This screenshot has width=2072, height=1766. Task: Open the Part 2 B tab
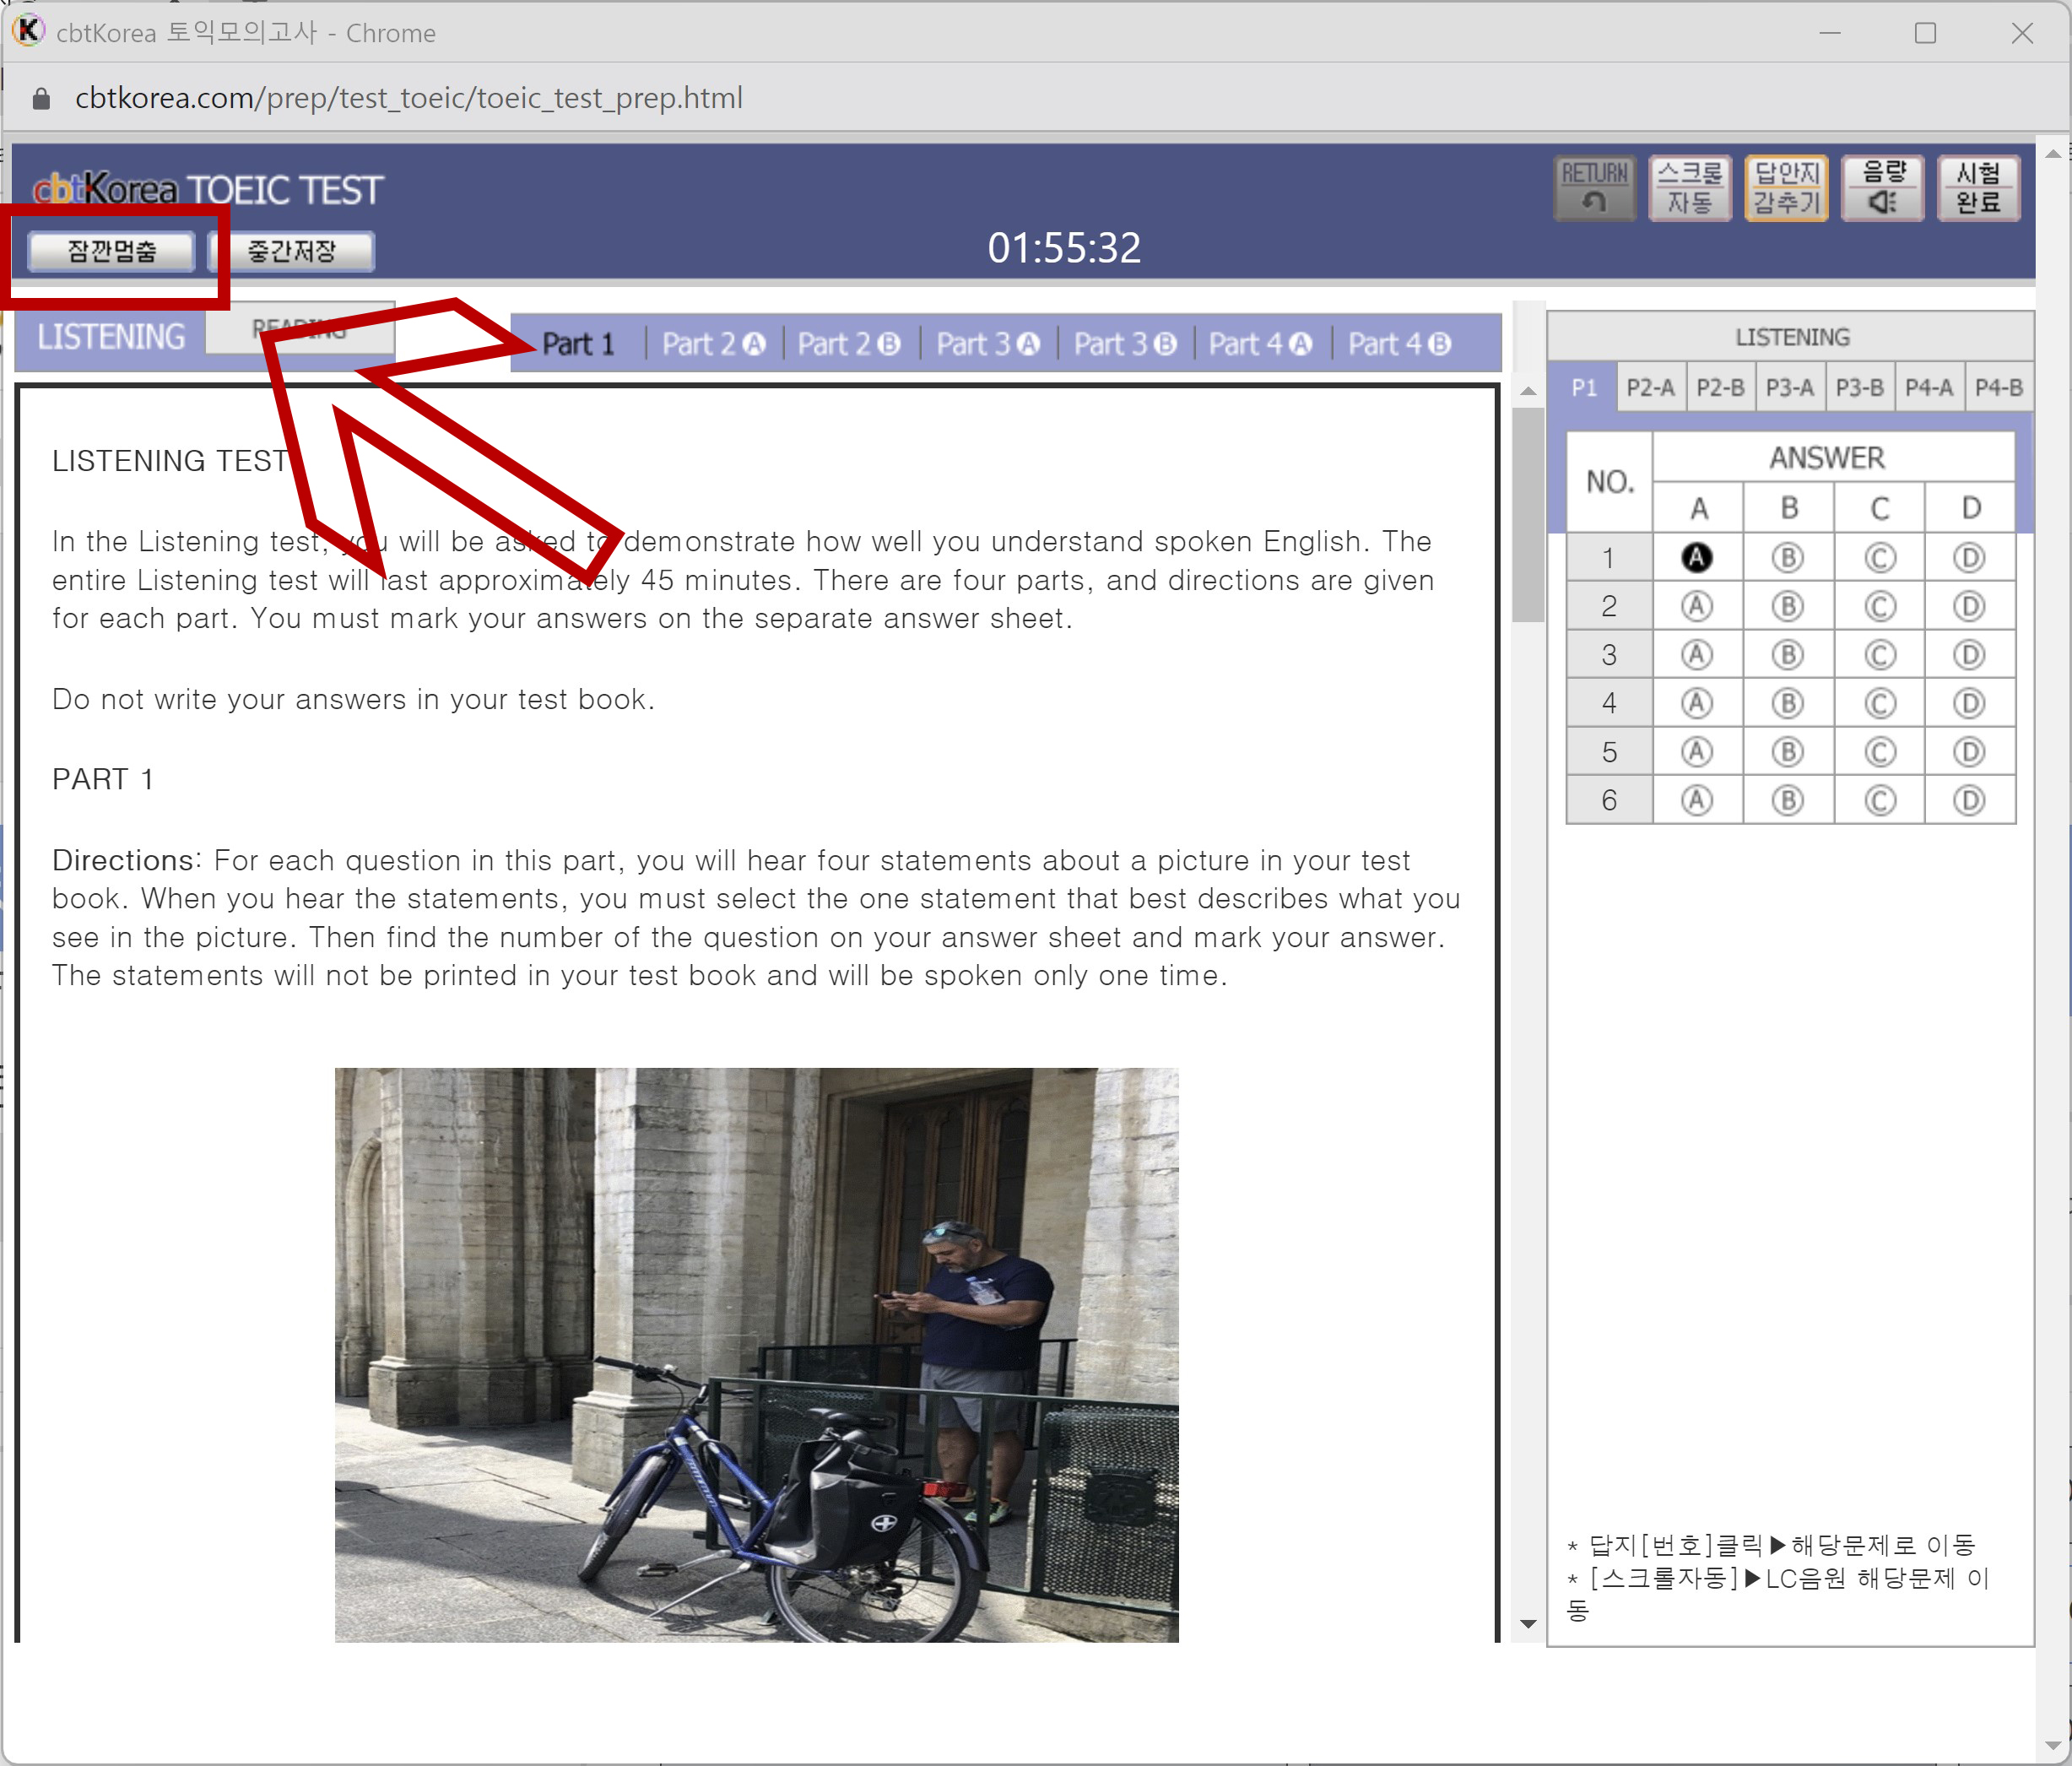[x=849, y=344]
